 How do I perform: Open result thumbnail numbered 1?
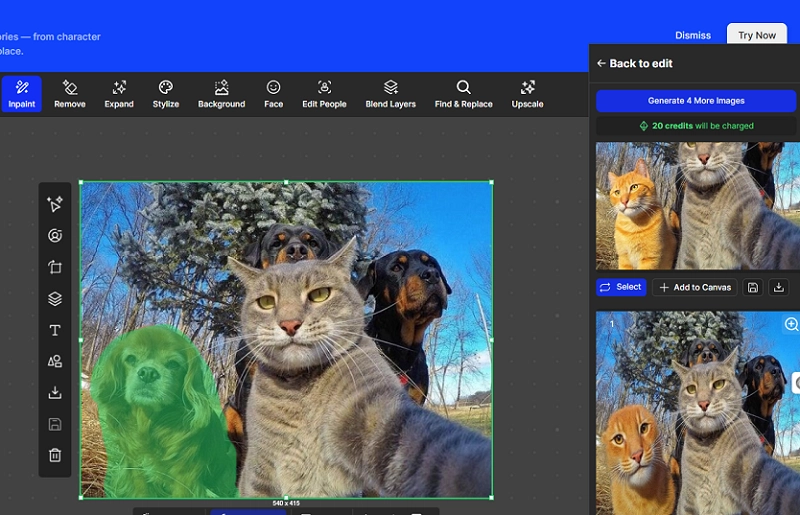697,413
